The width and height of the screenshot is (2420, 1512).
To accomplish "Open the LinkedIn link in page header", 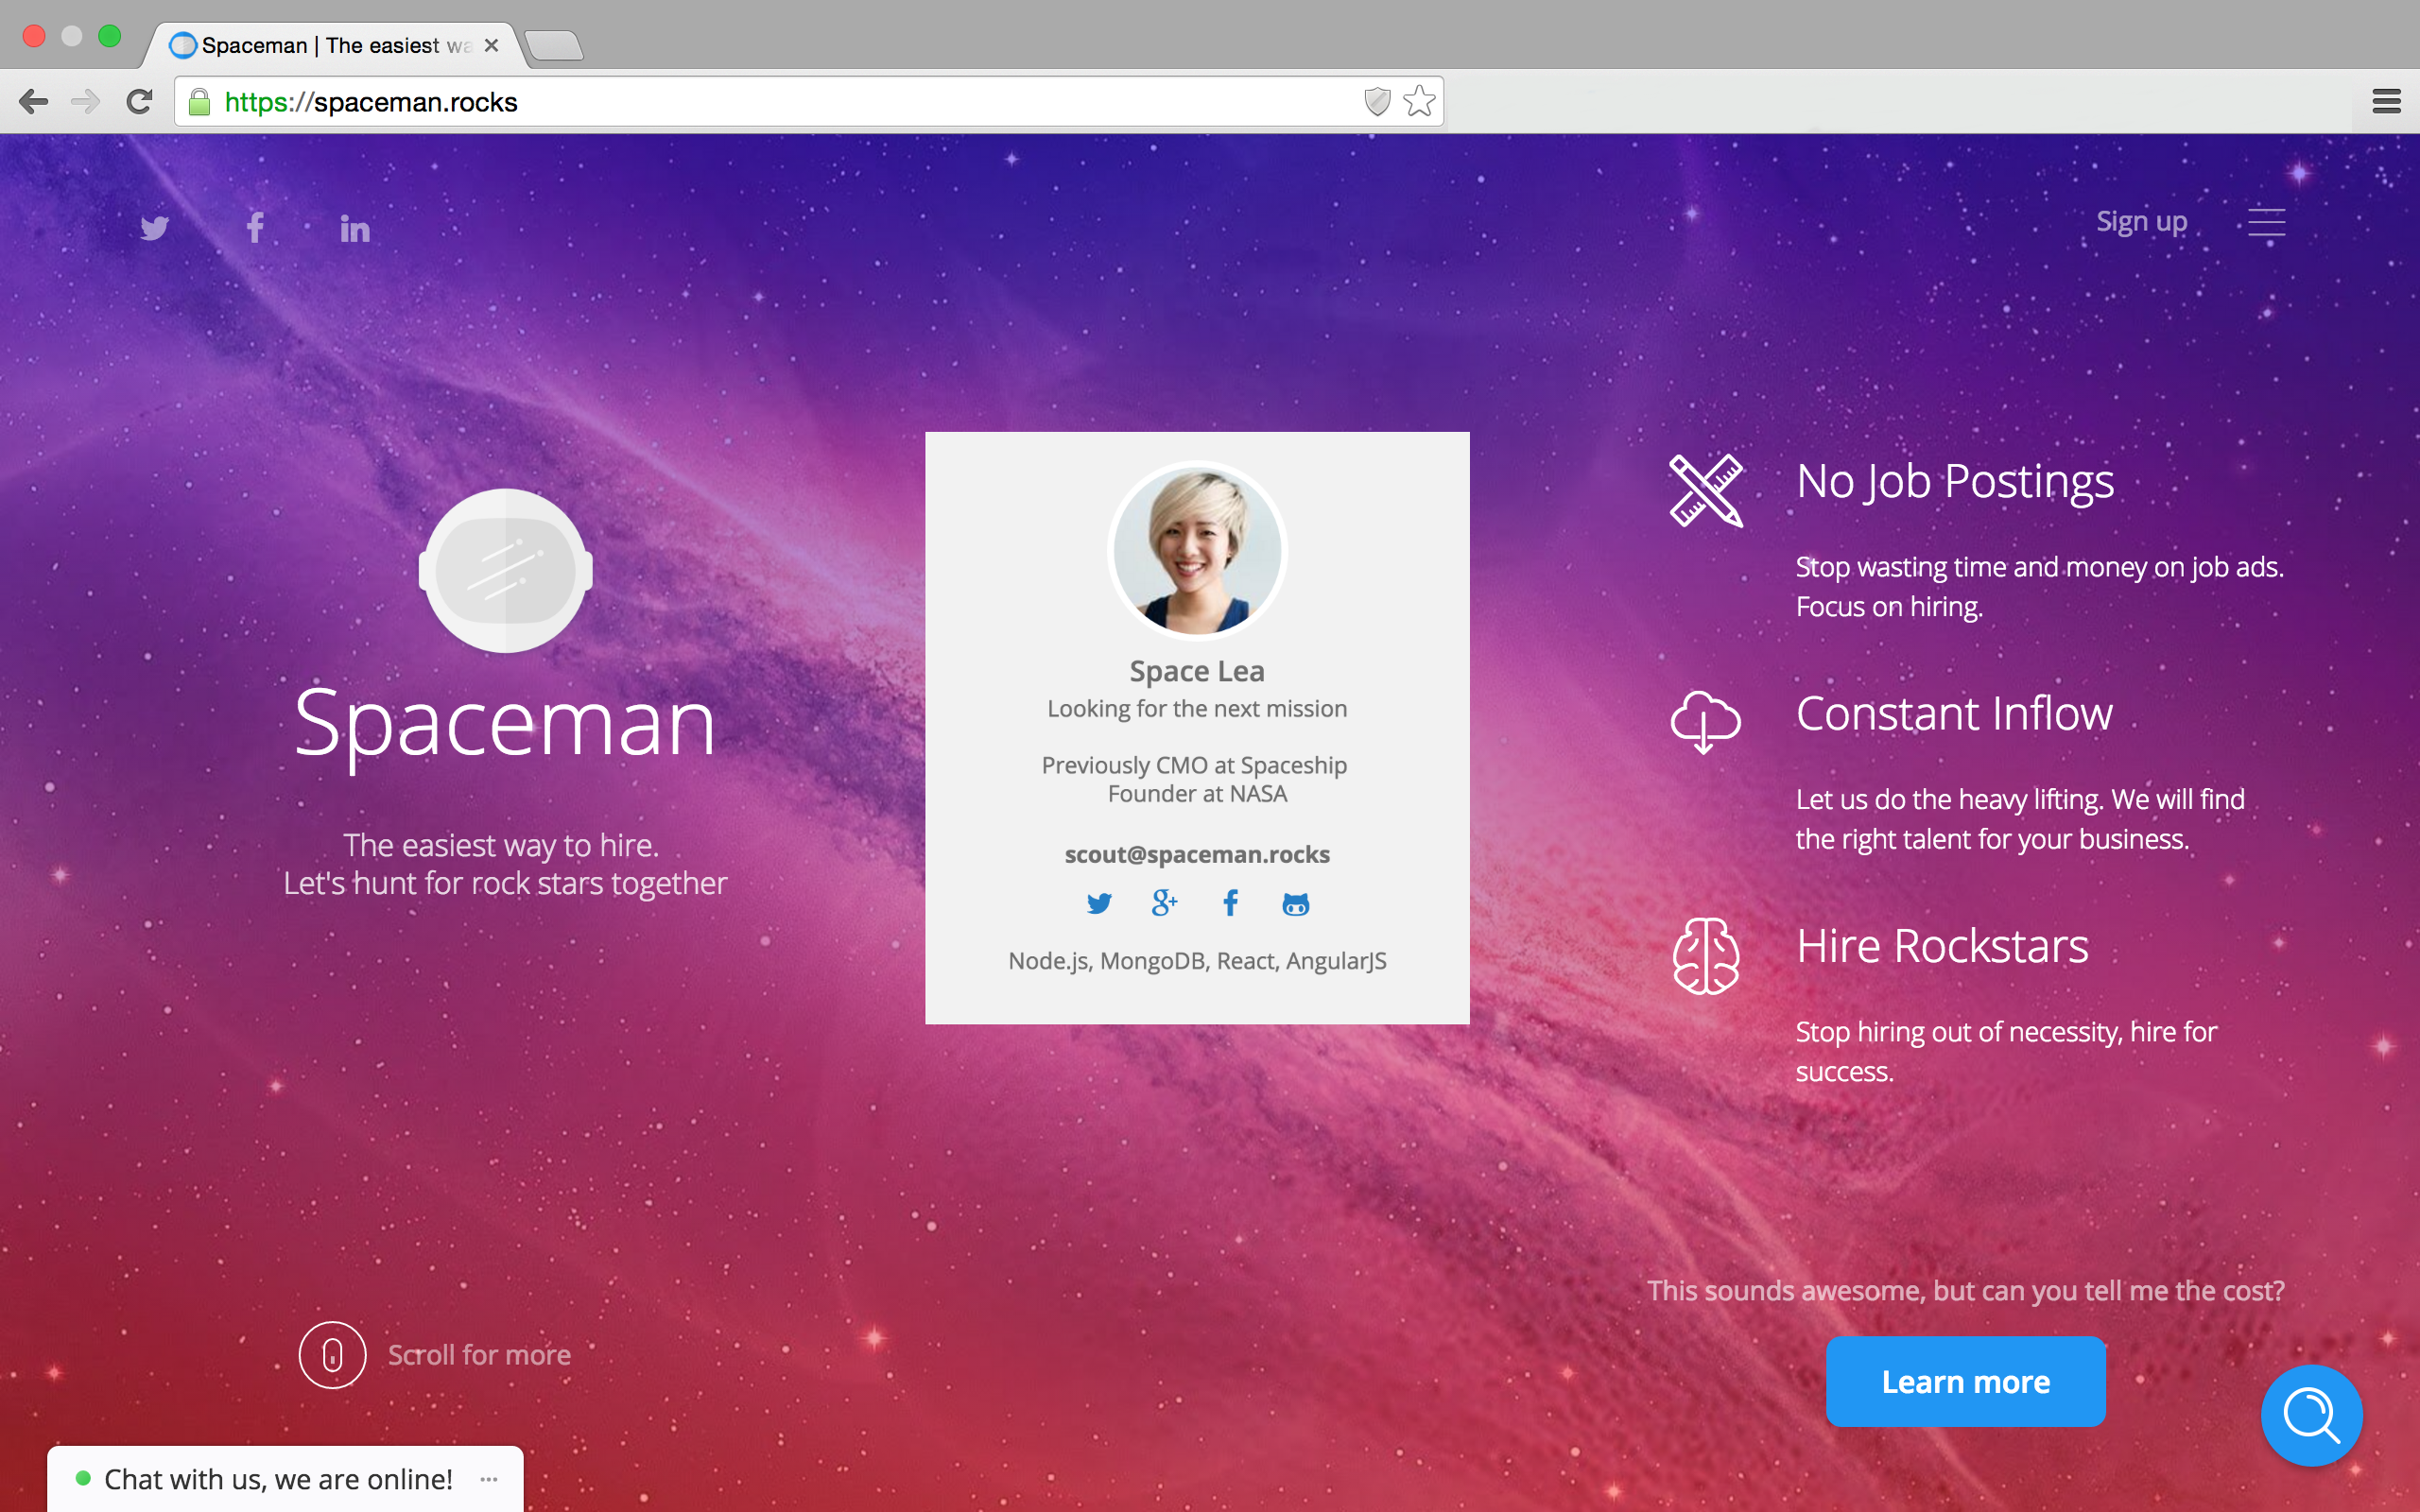I will (x=354, y=229).
